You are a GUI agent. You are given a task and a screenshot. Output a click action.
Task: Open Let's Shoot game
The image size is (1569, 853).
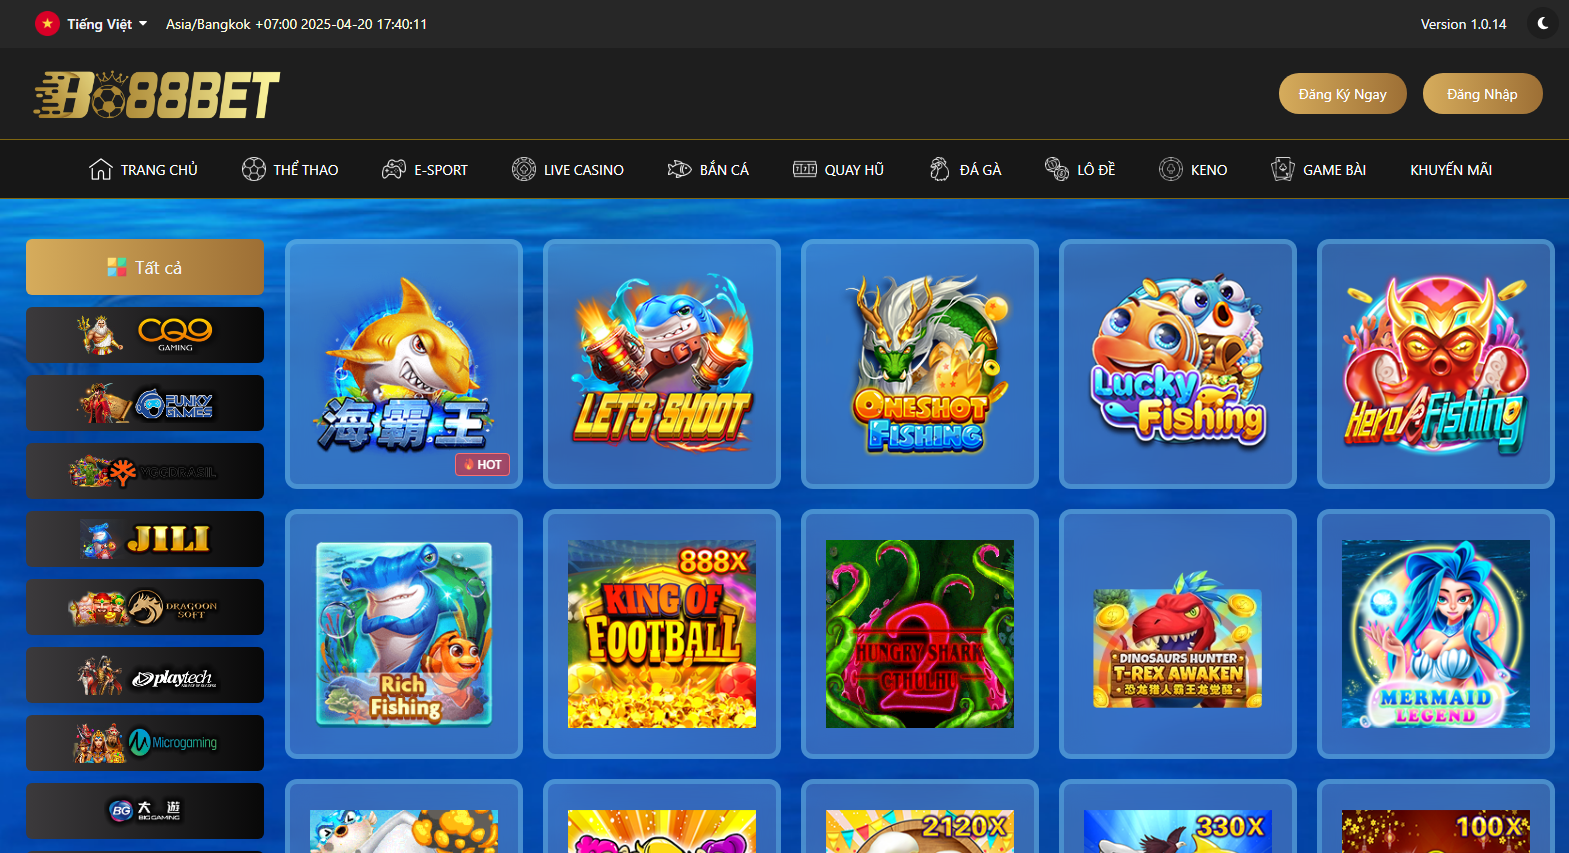[662, 364]
